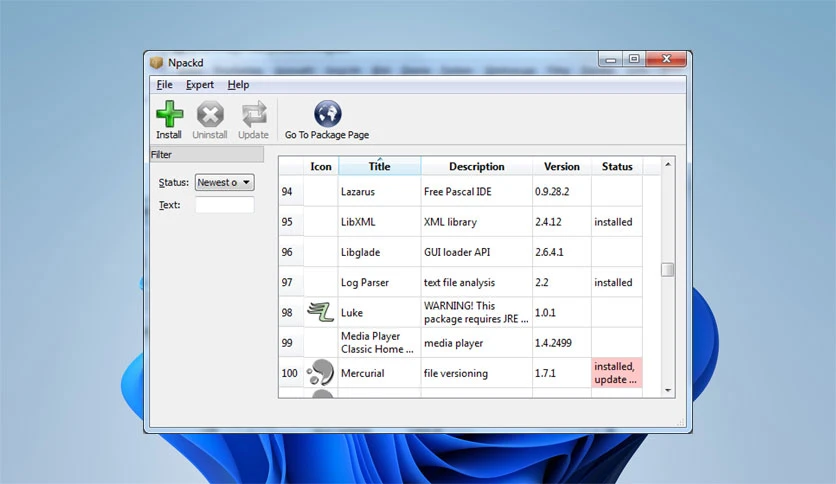Screen dimensions: 836x484
Task: Click version 0.9.28.2 cell
Action: pos(561,191)
